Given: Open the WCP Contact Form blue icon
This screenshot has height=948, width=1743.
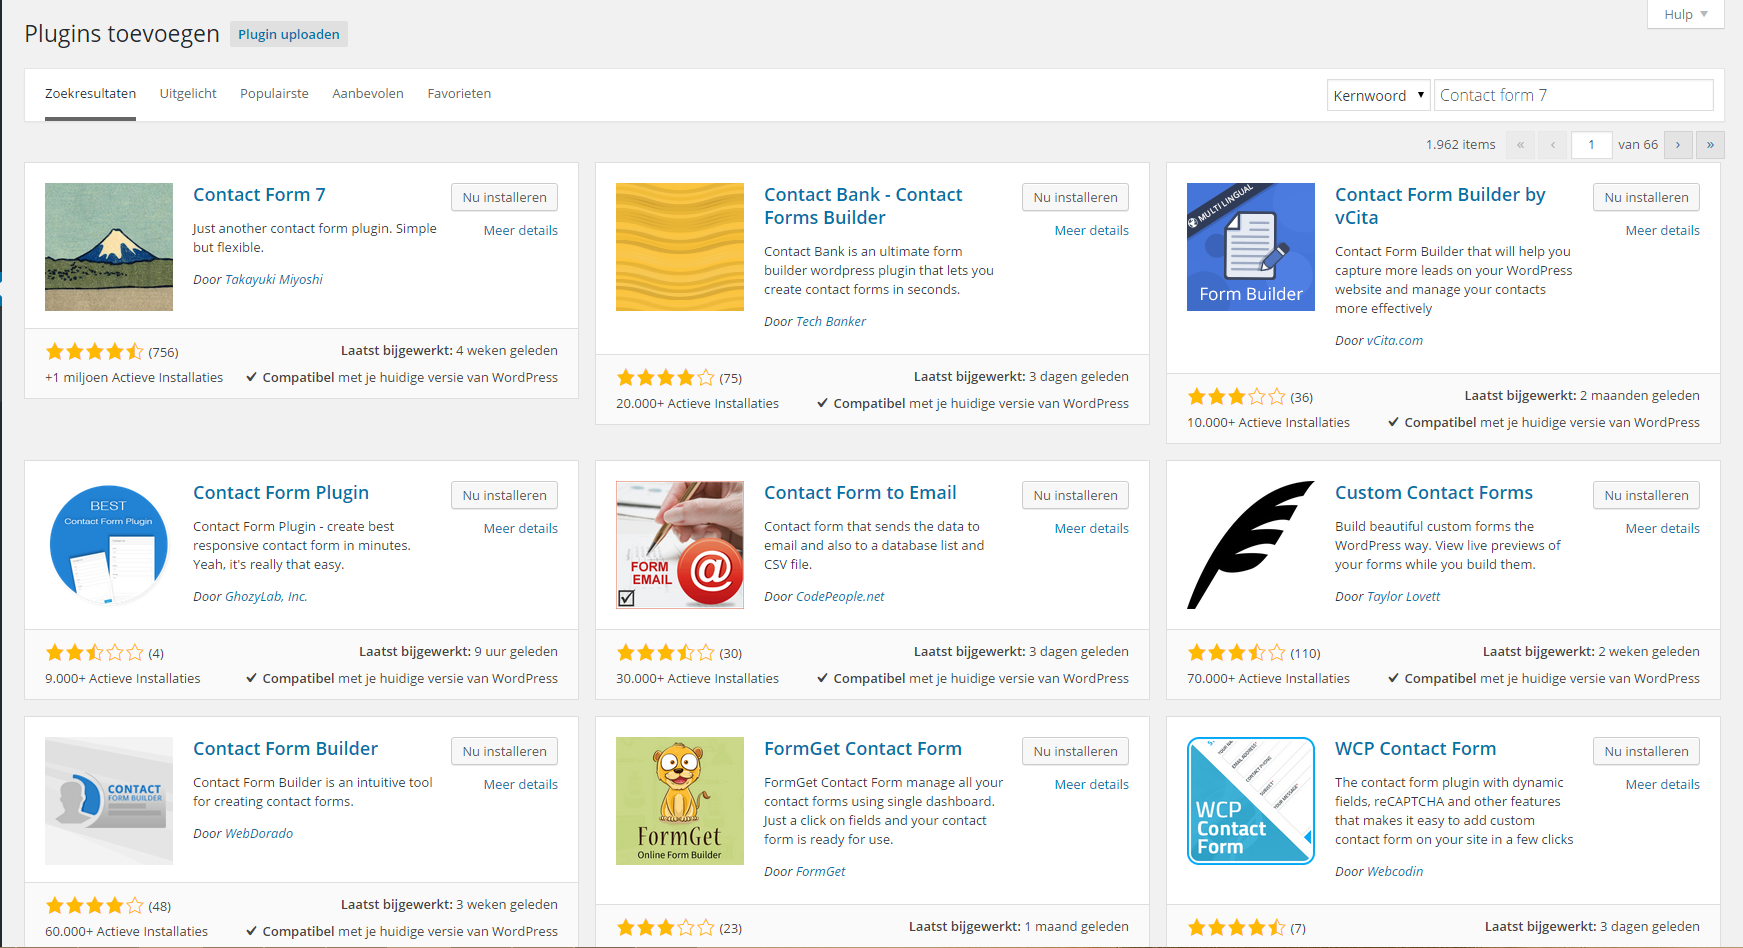Looking at the screenshot, I should pos(1250,800).
